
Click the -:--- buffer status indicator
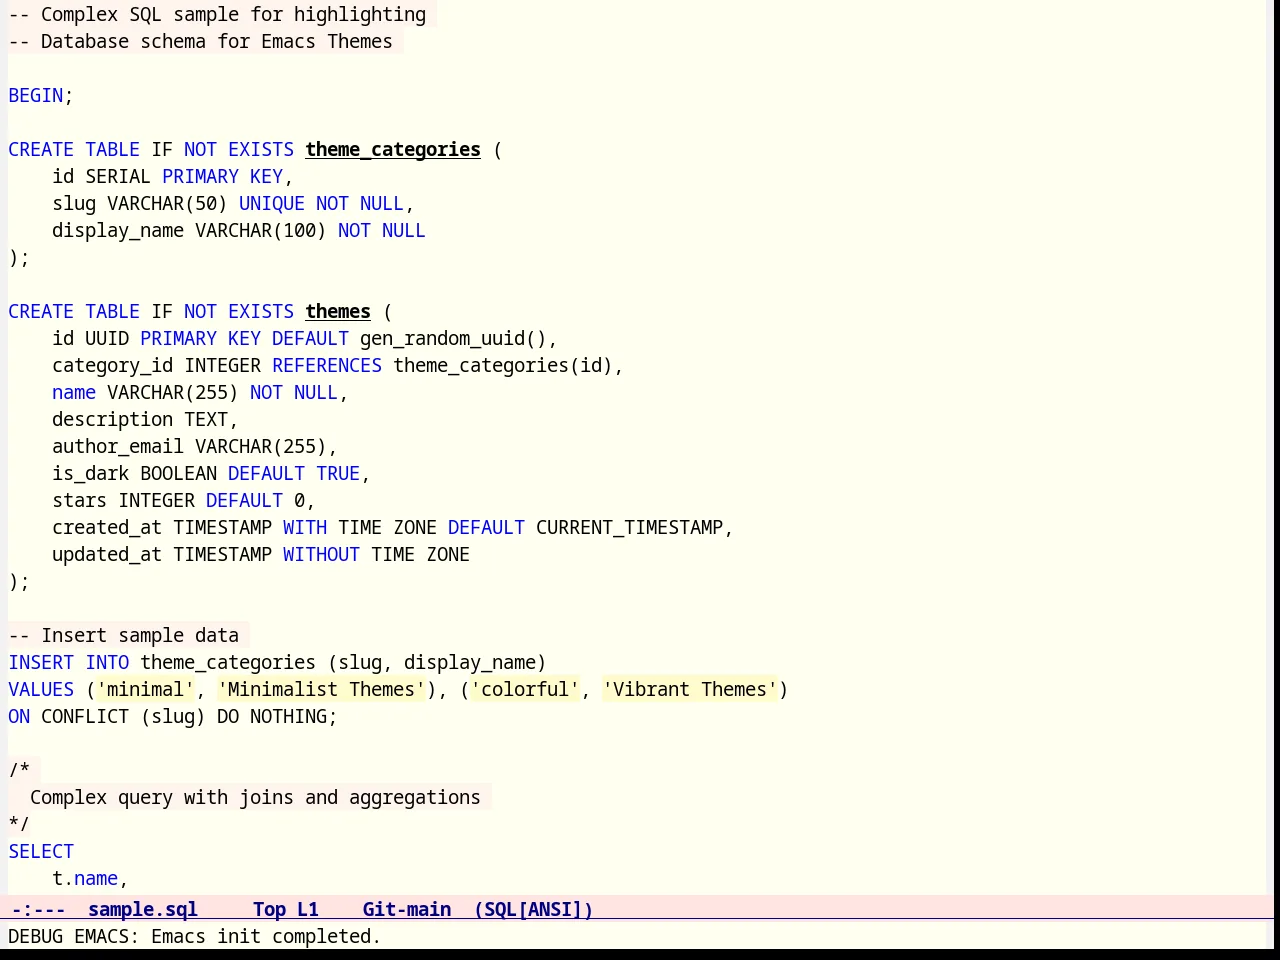point(38,909)
